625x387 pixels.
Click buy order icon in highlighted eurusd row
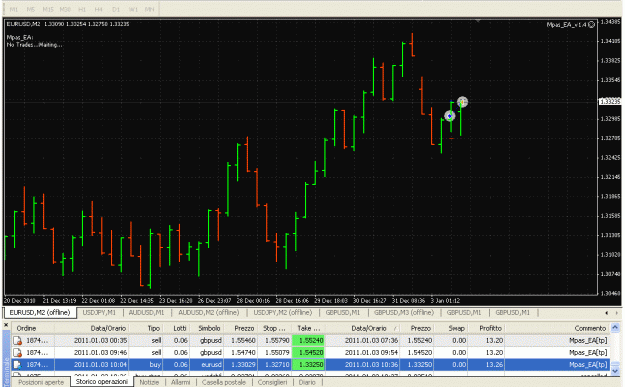tap(18, 365)
